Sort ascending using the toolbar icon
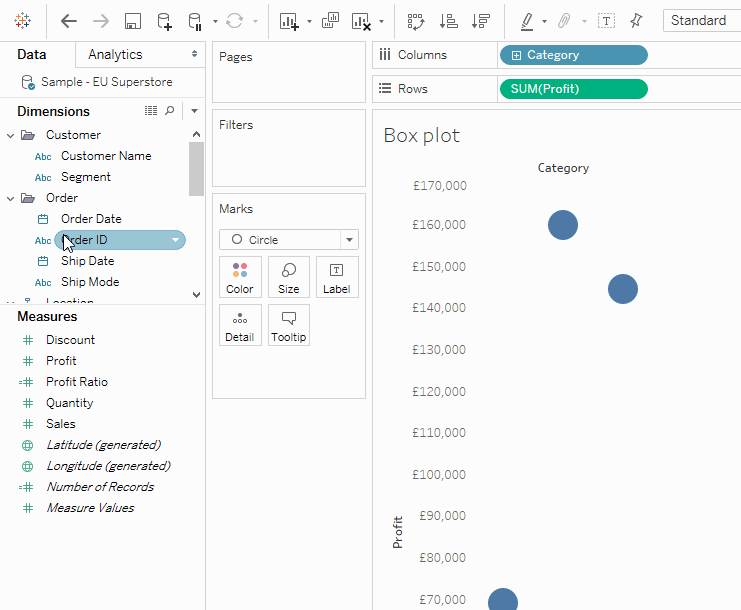741x610 pixels. coord(449,21)
